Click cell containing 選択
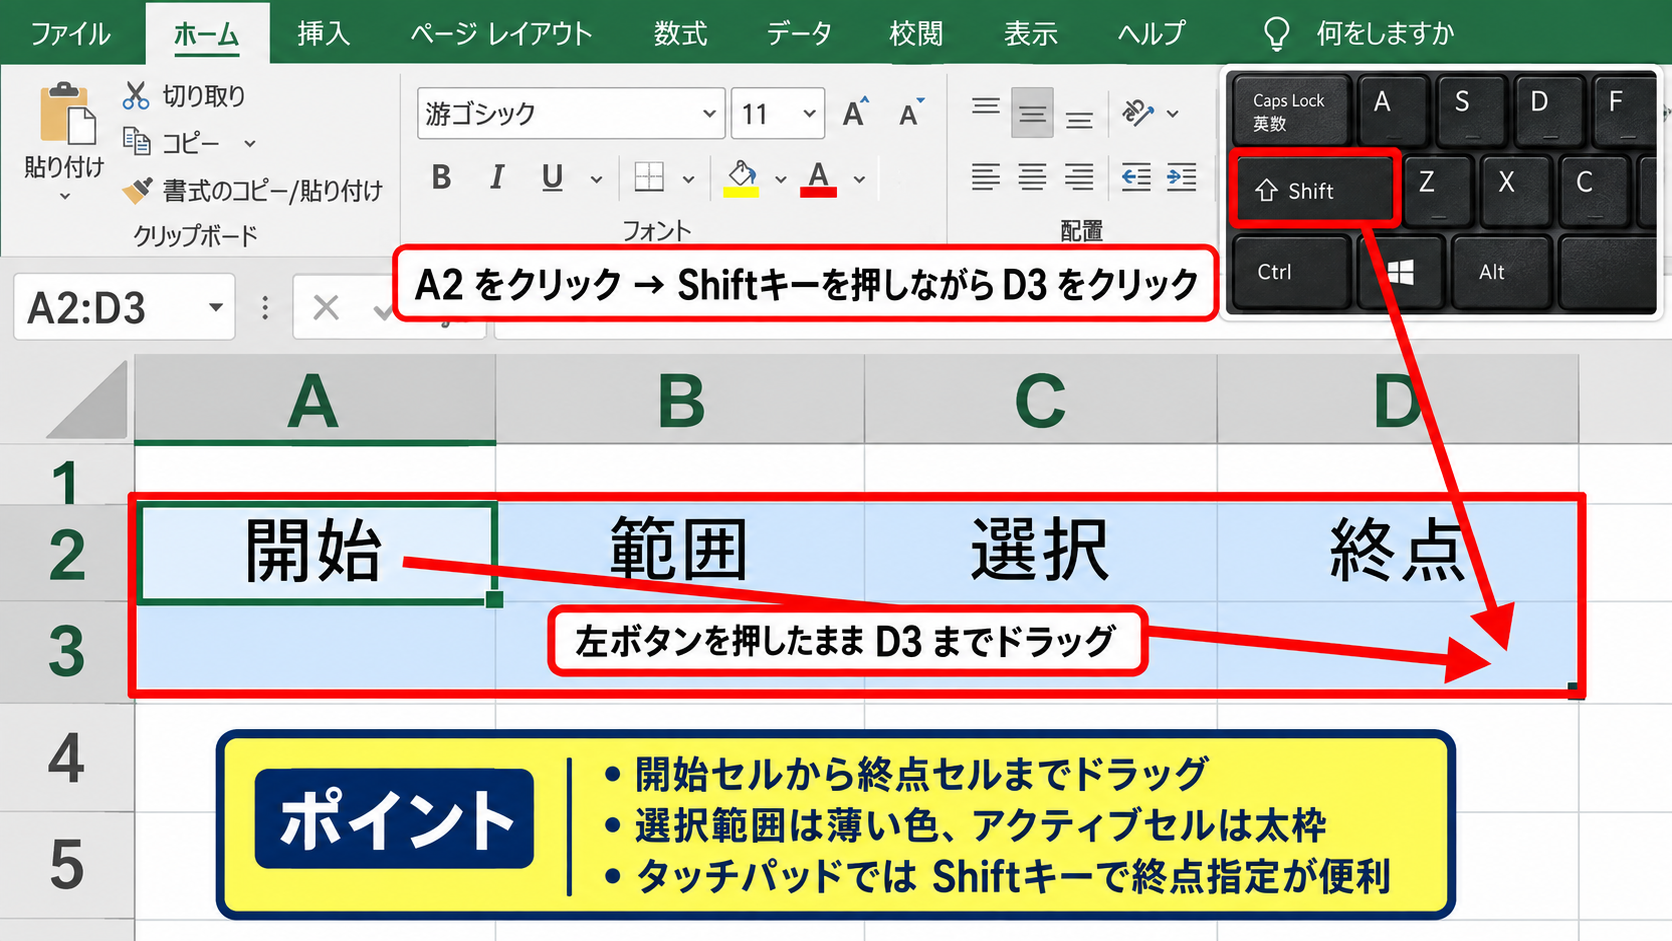Screen dimensions: 1672x941 click(1040, 552)
